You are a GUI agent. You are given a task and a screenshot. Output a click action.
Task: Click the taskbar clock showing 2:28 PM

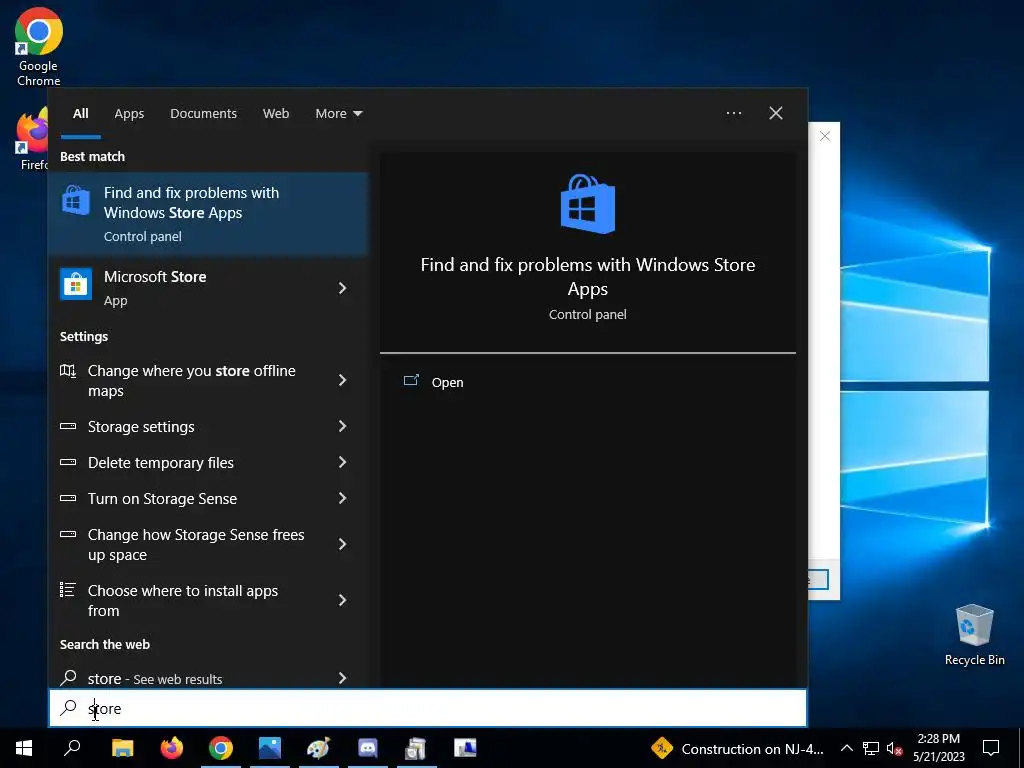point(938,748)
